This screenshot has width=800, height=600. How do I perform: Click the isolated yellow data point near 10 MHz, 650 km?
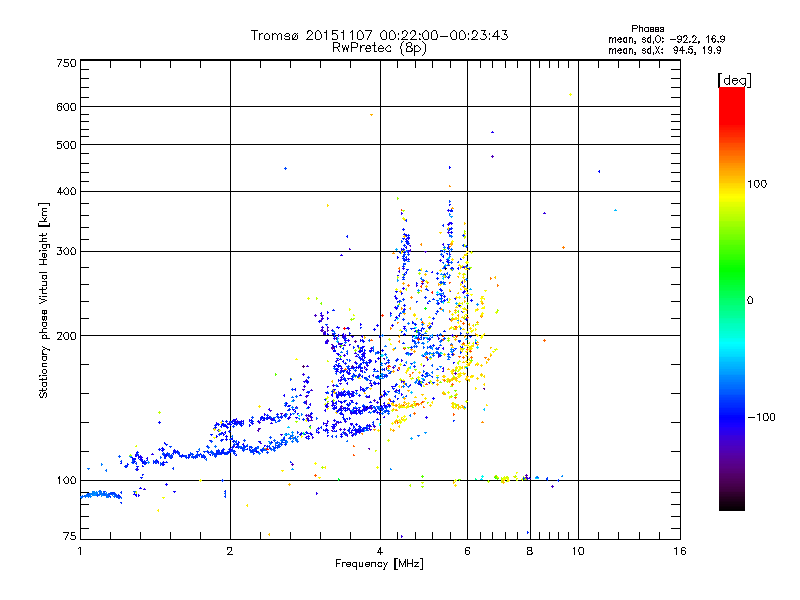pos(570,94)
